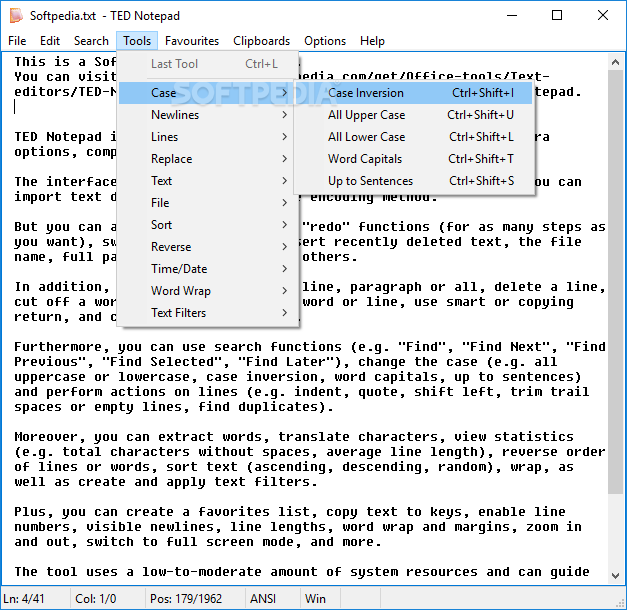Open the Reverse submenu

pos(207,247)
